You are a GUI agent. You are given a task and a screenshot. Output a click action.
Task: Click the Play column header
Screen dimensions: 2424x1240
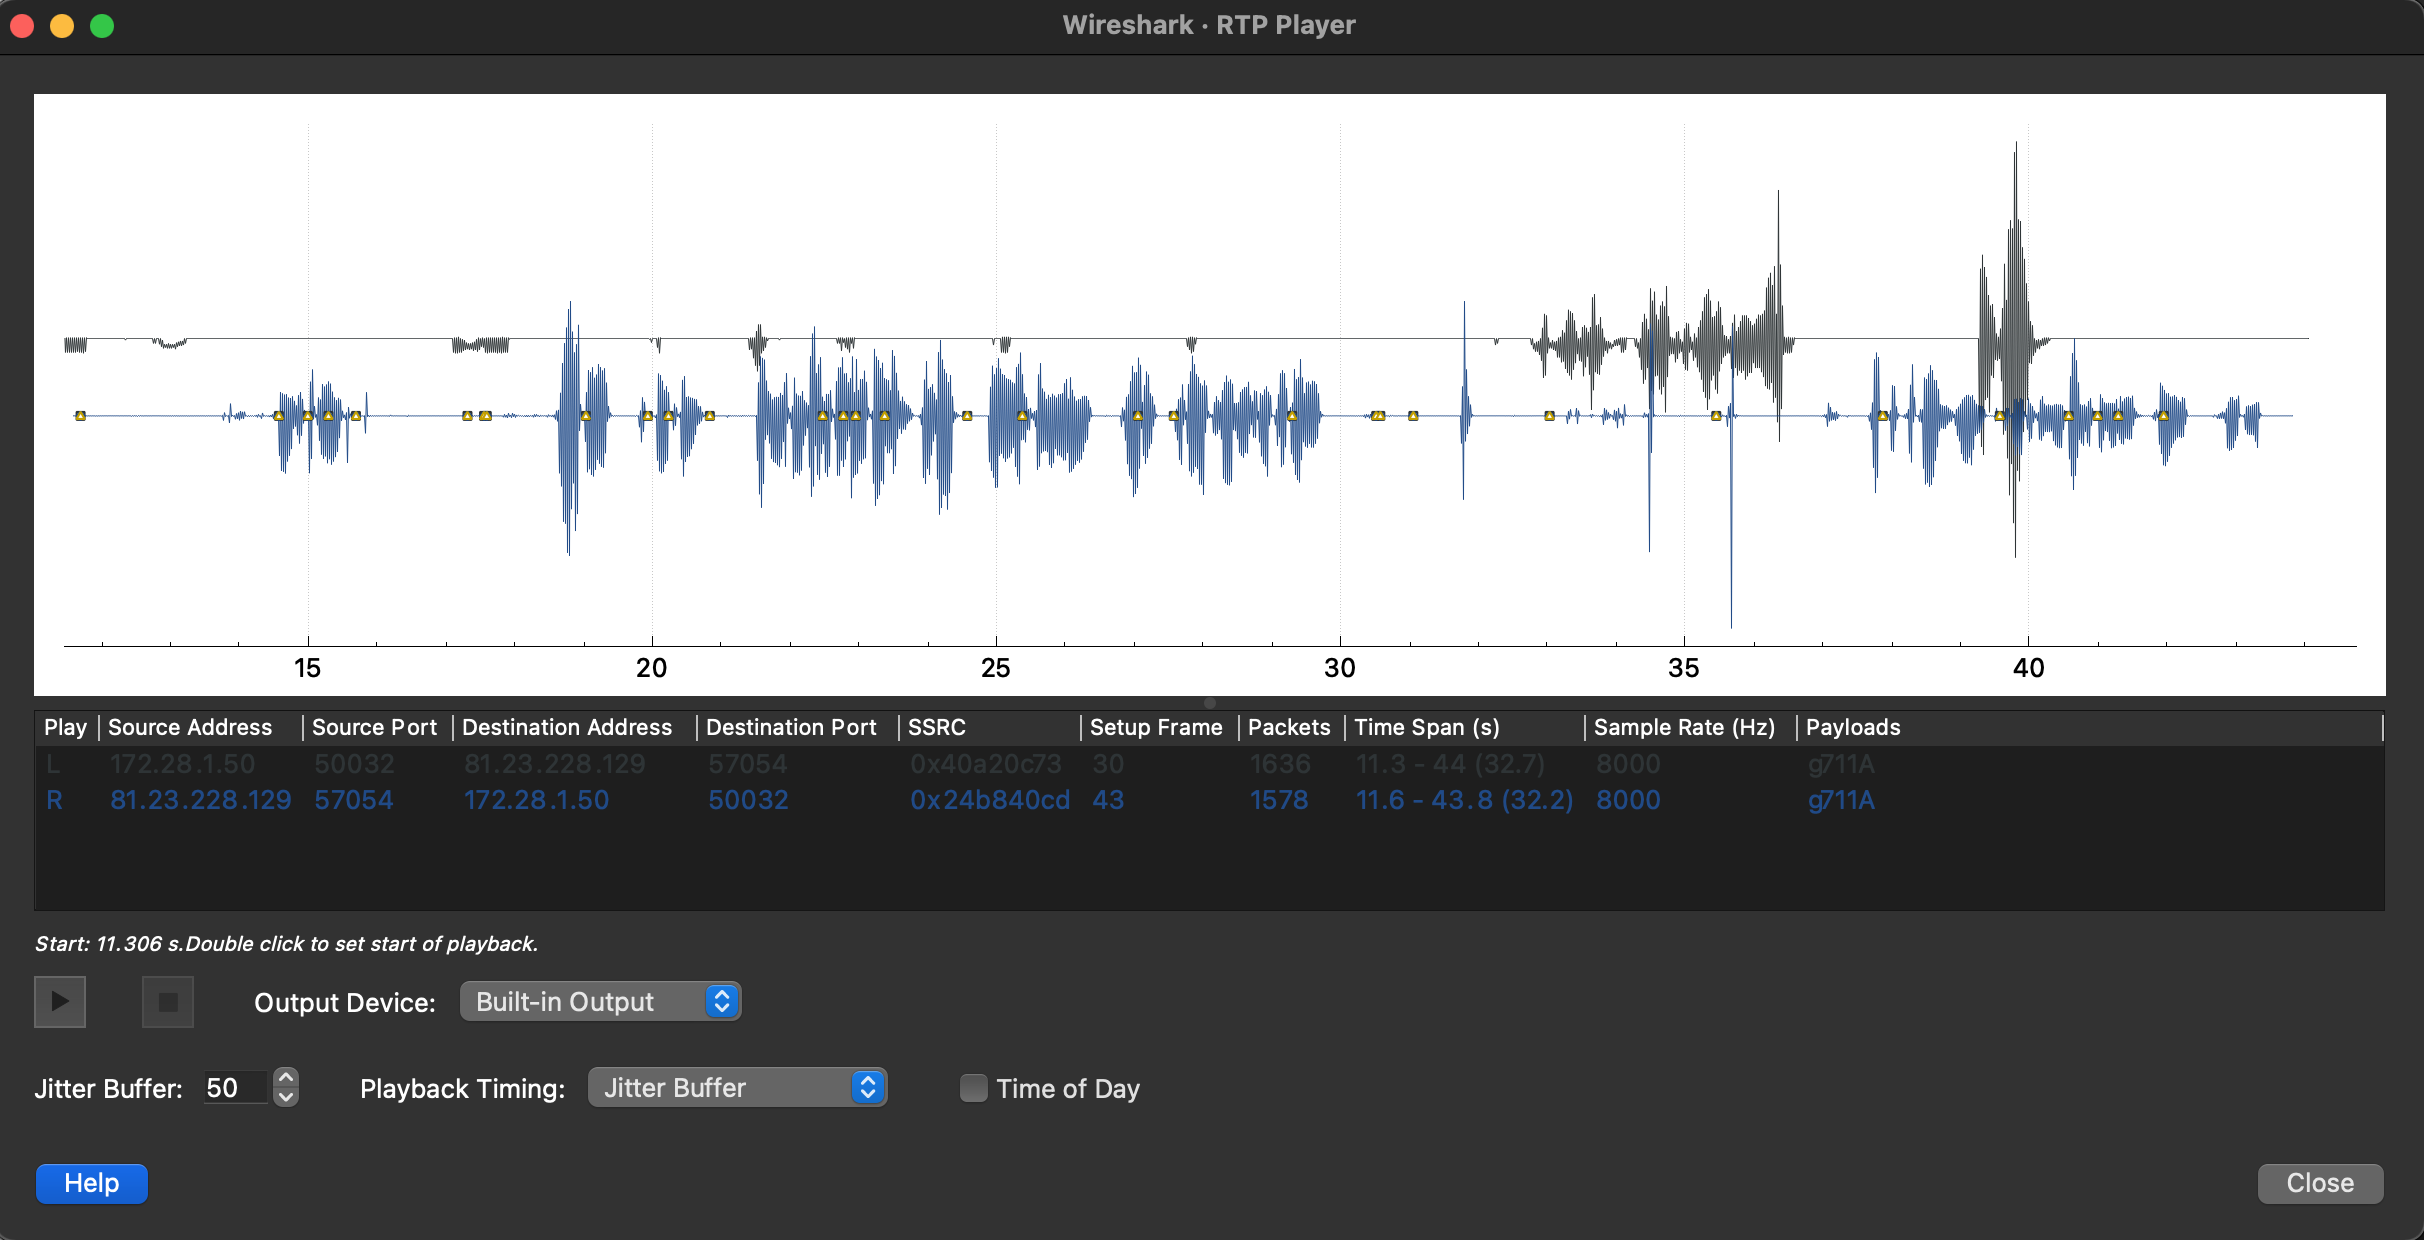65,727
